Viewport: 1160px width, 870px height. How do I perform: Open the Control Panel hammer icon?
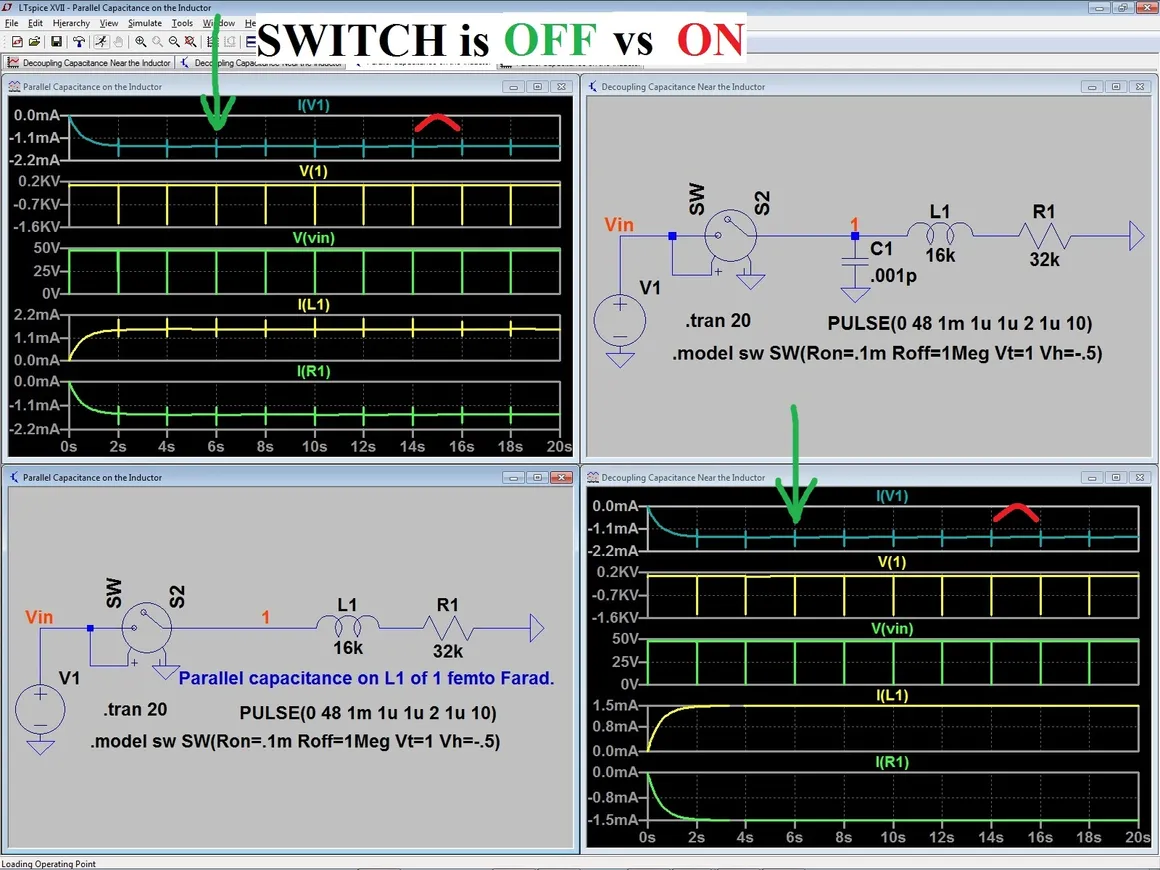pyautogui.click(x=79, y=42)
